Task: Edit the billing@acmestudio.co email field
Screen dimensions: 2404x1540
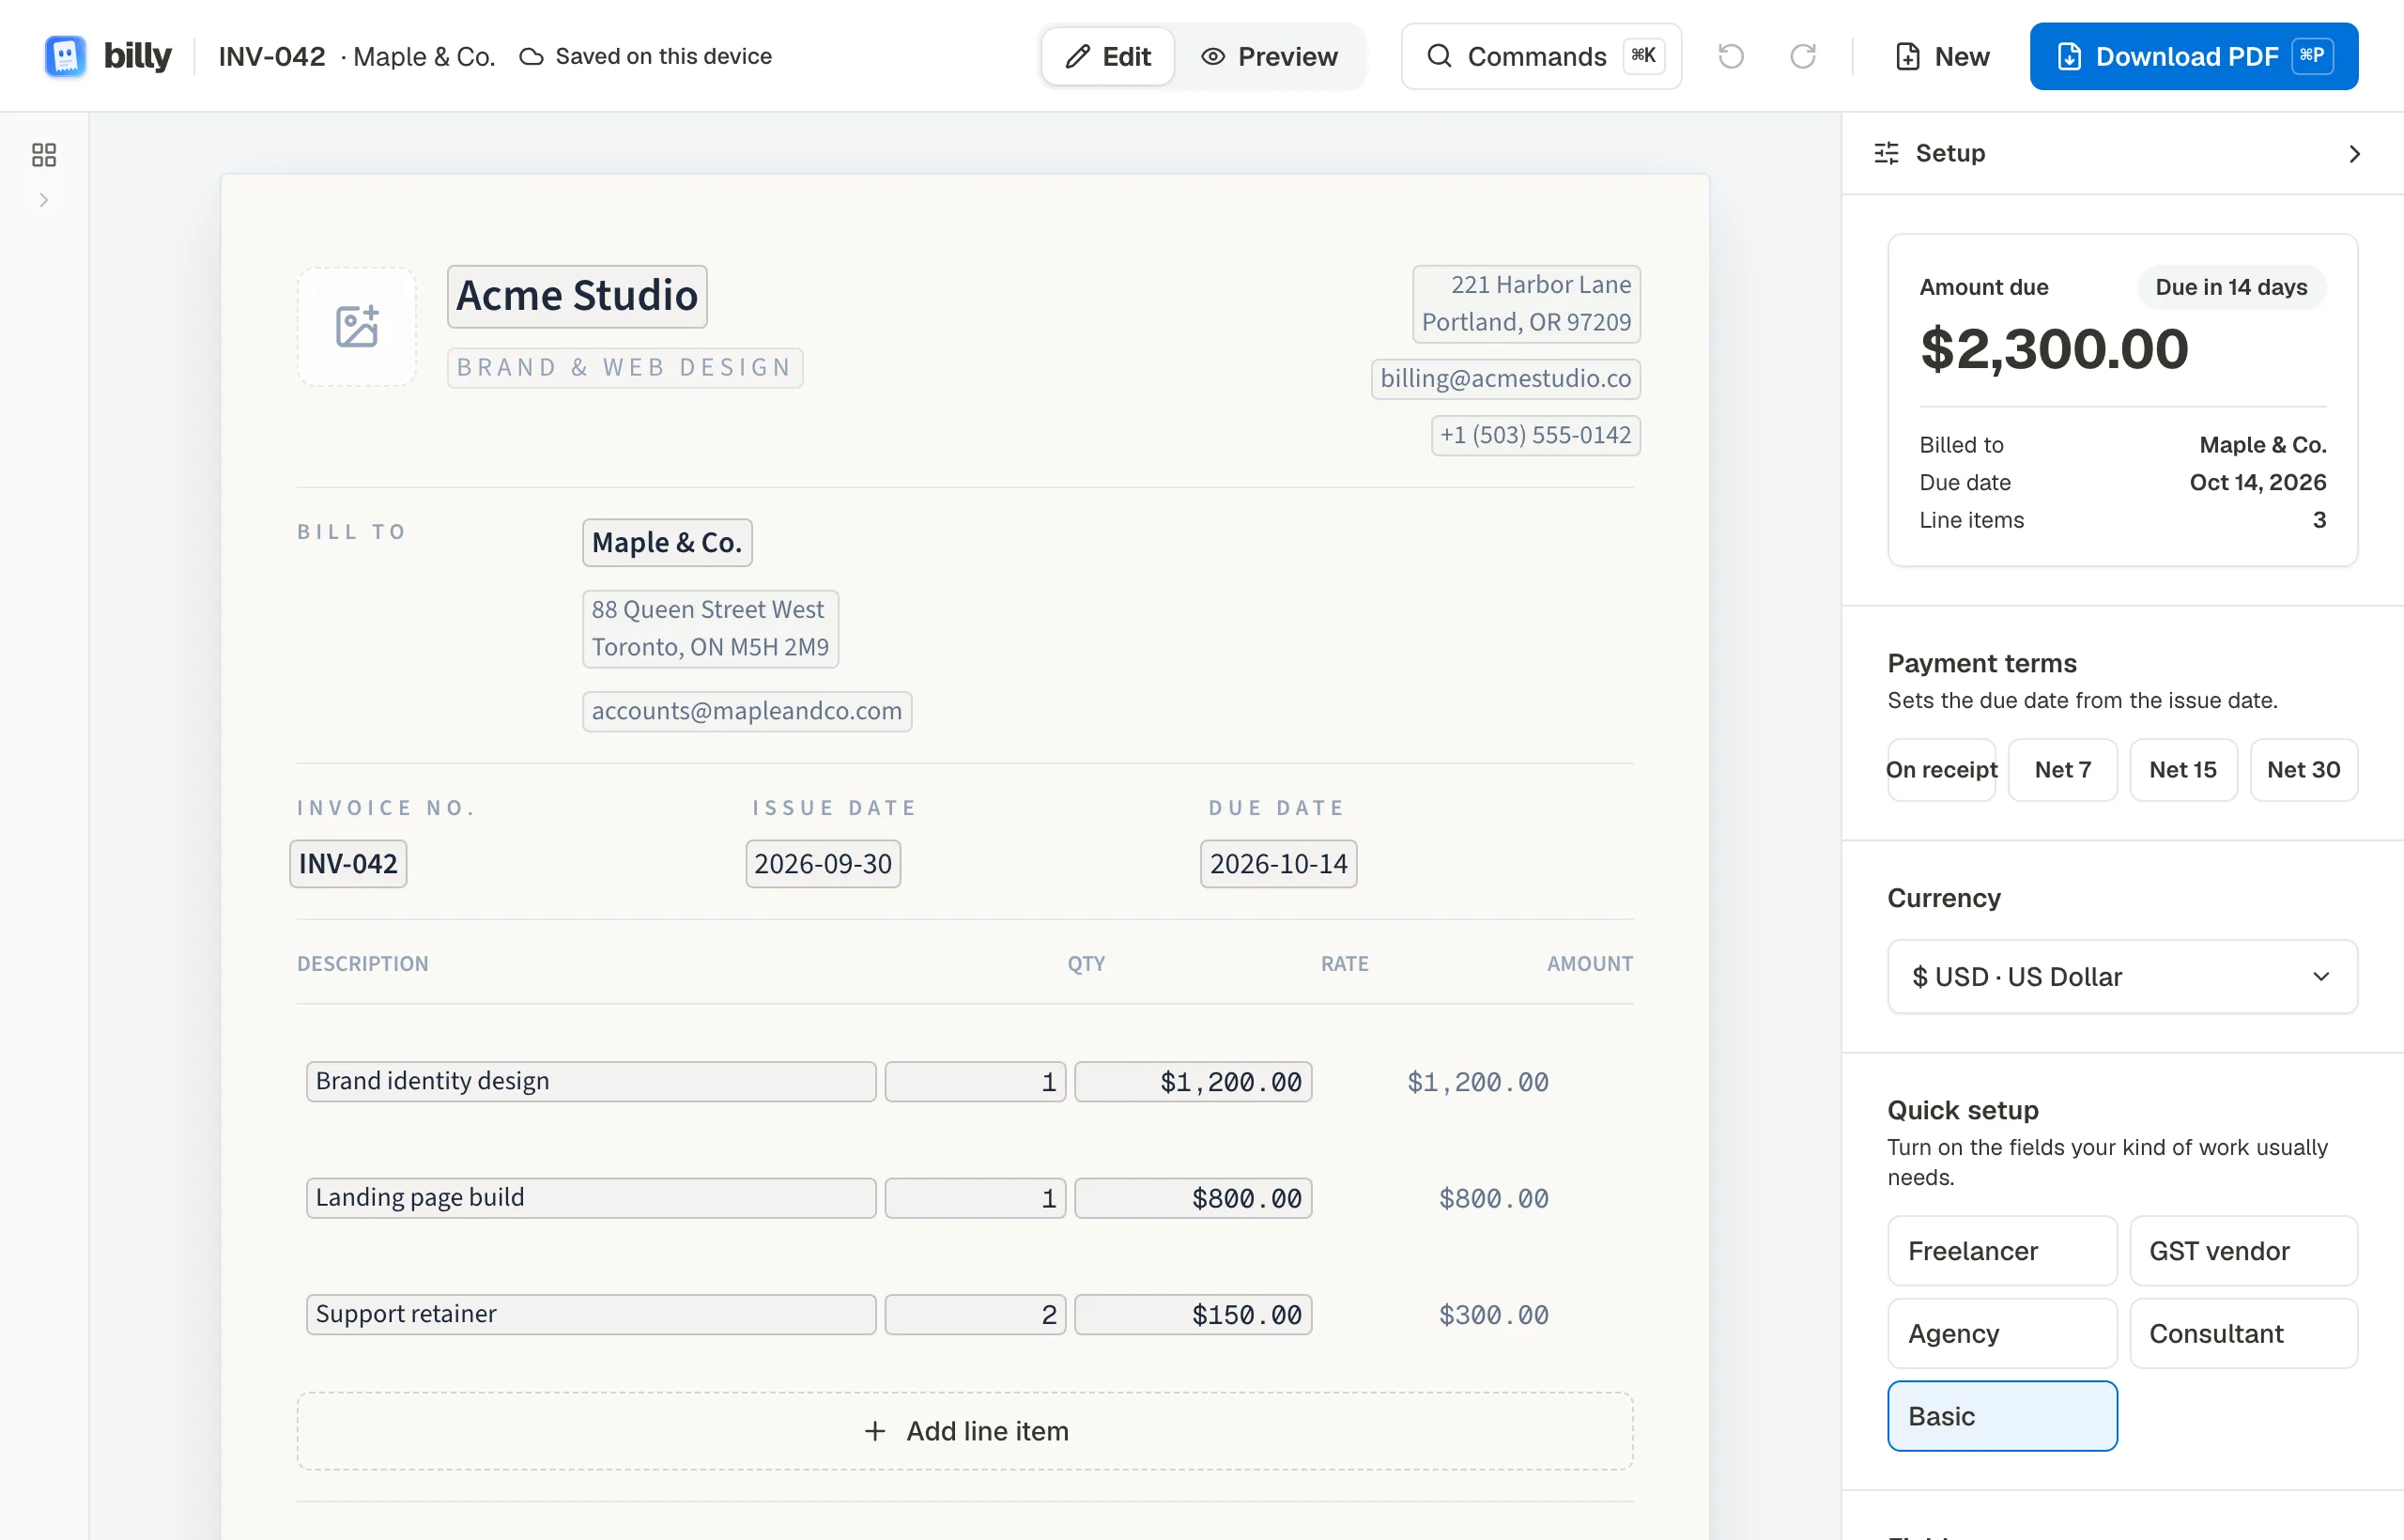Action: click(1505, 379)
